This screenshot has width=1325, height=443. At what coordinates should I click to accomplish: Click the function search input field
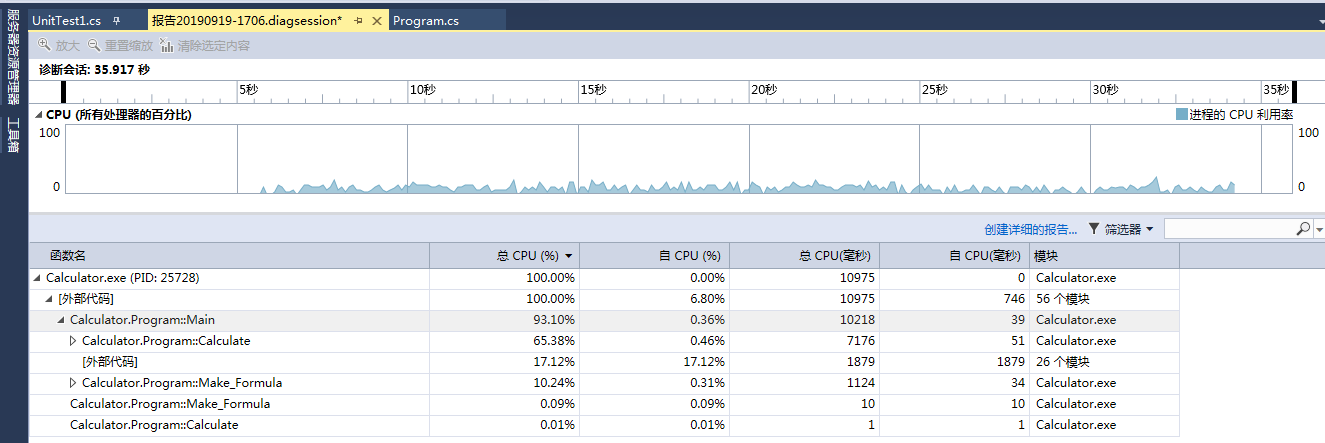[x=1229, y=229]
